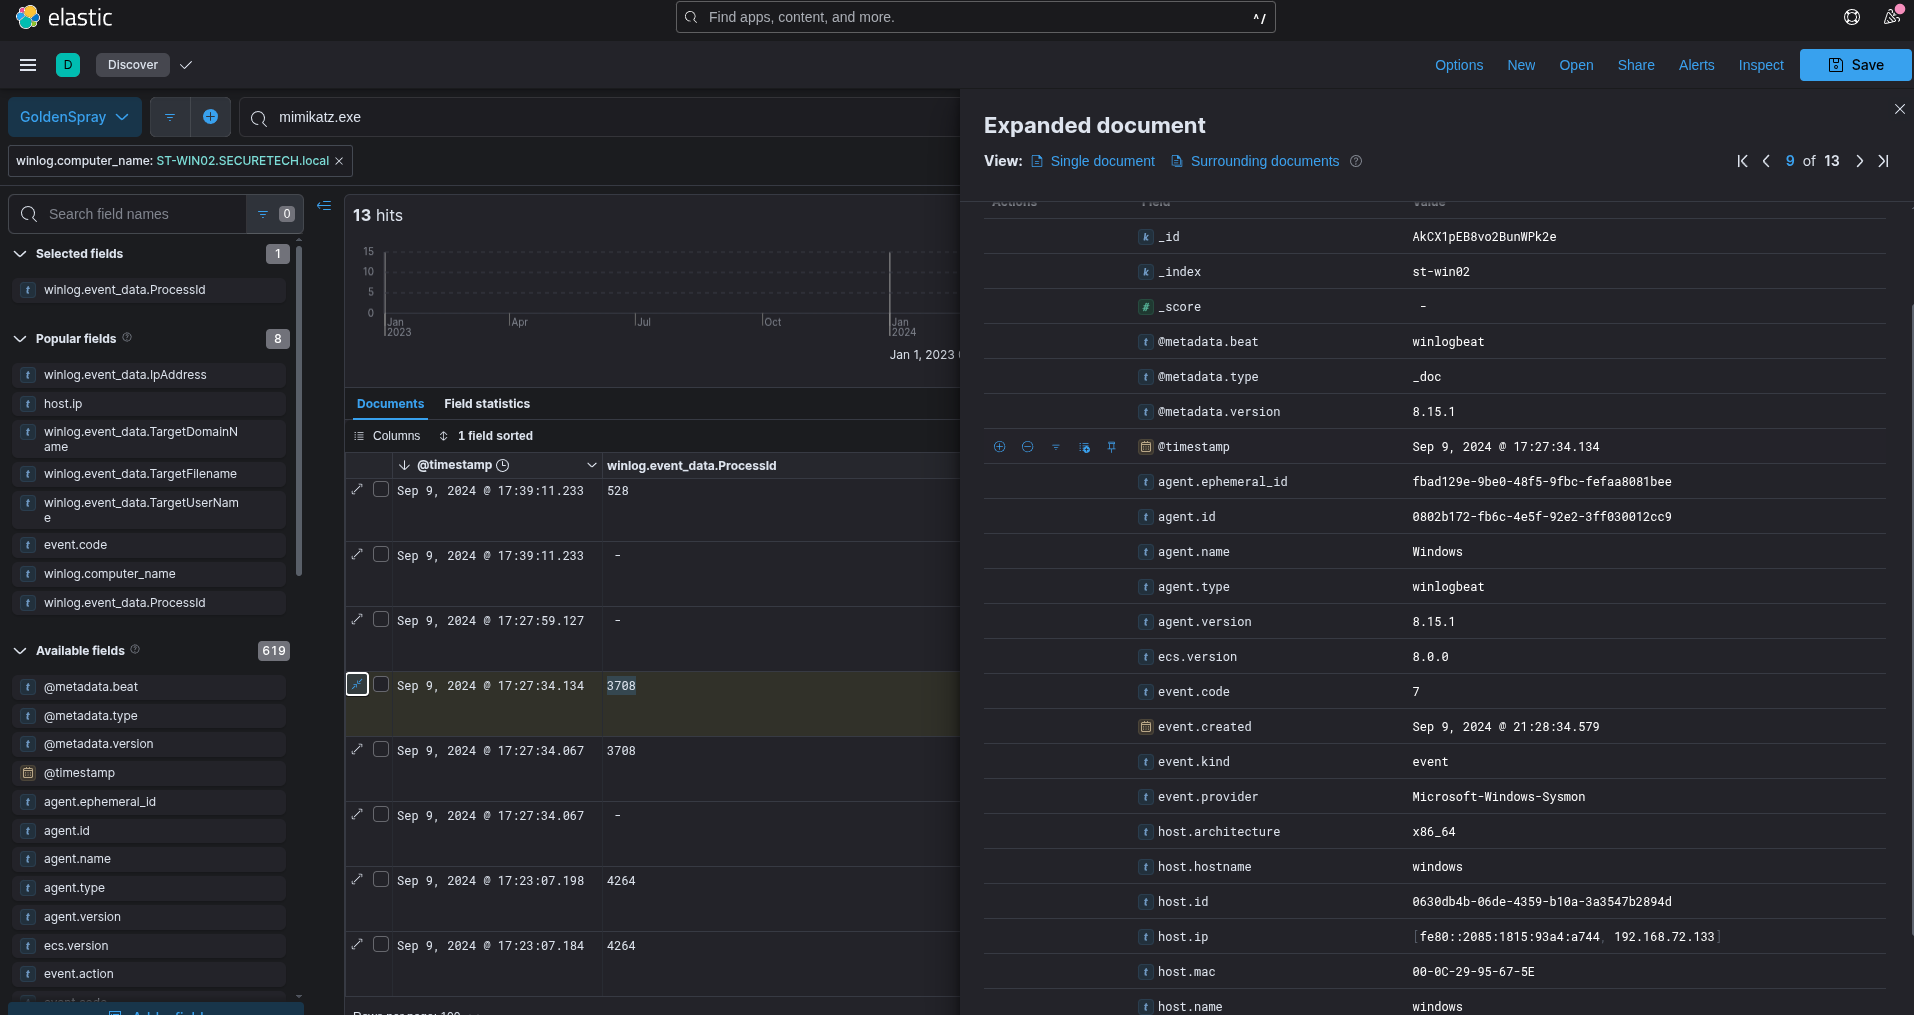The image size is (1914, 1015).
Task: Go to previous document in flyout
Action: click(x=1766, y=161)
